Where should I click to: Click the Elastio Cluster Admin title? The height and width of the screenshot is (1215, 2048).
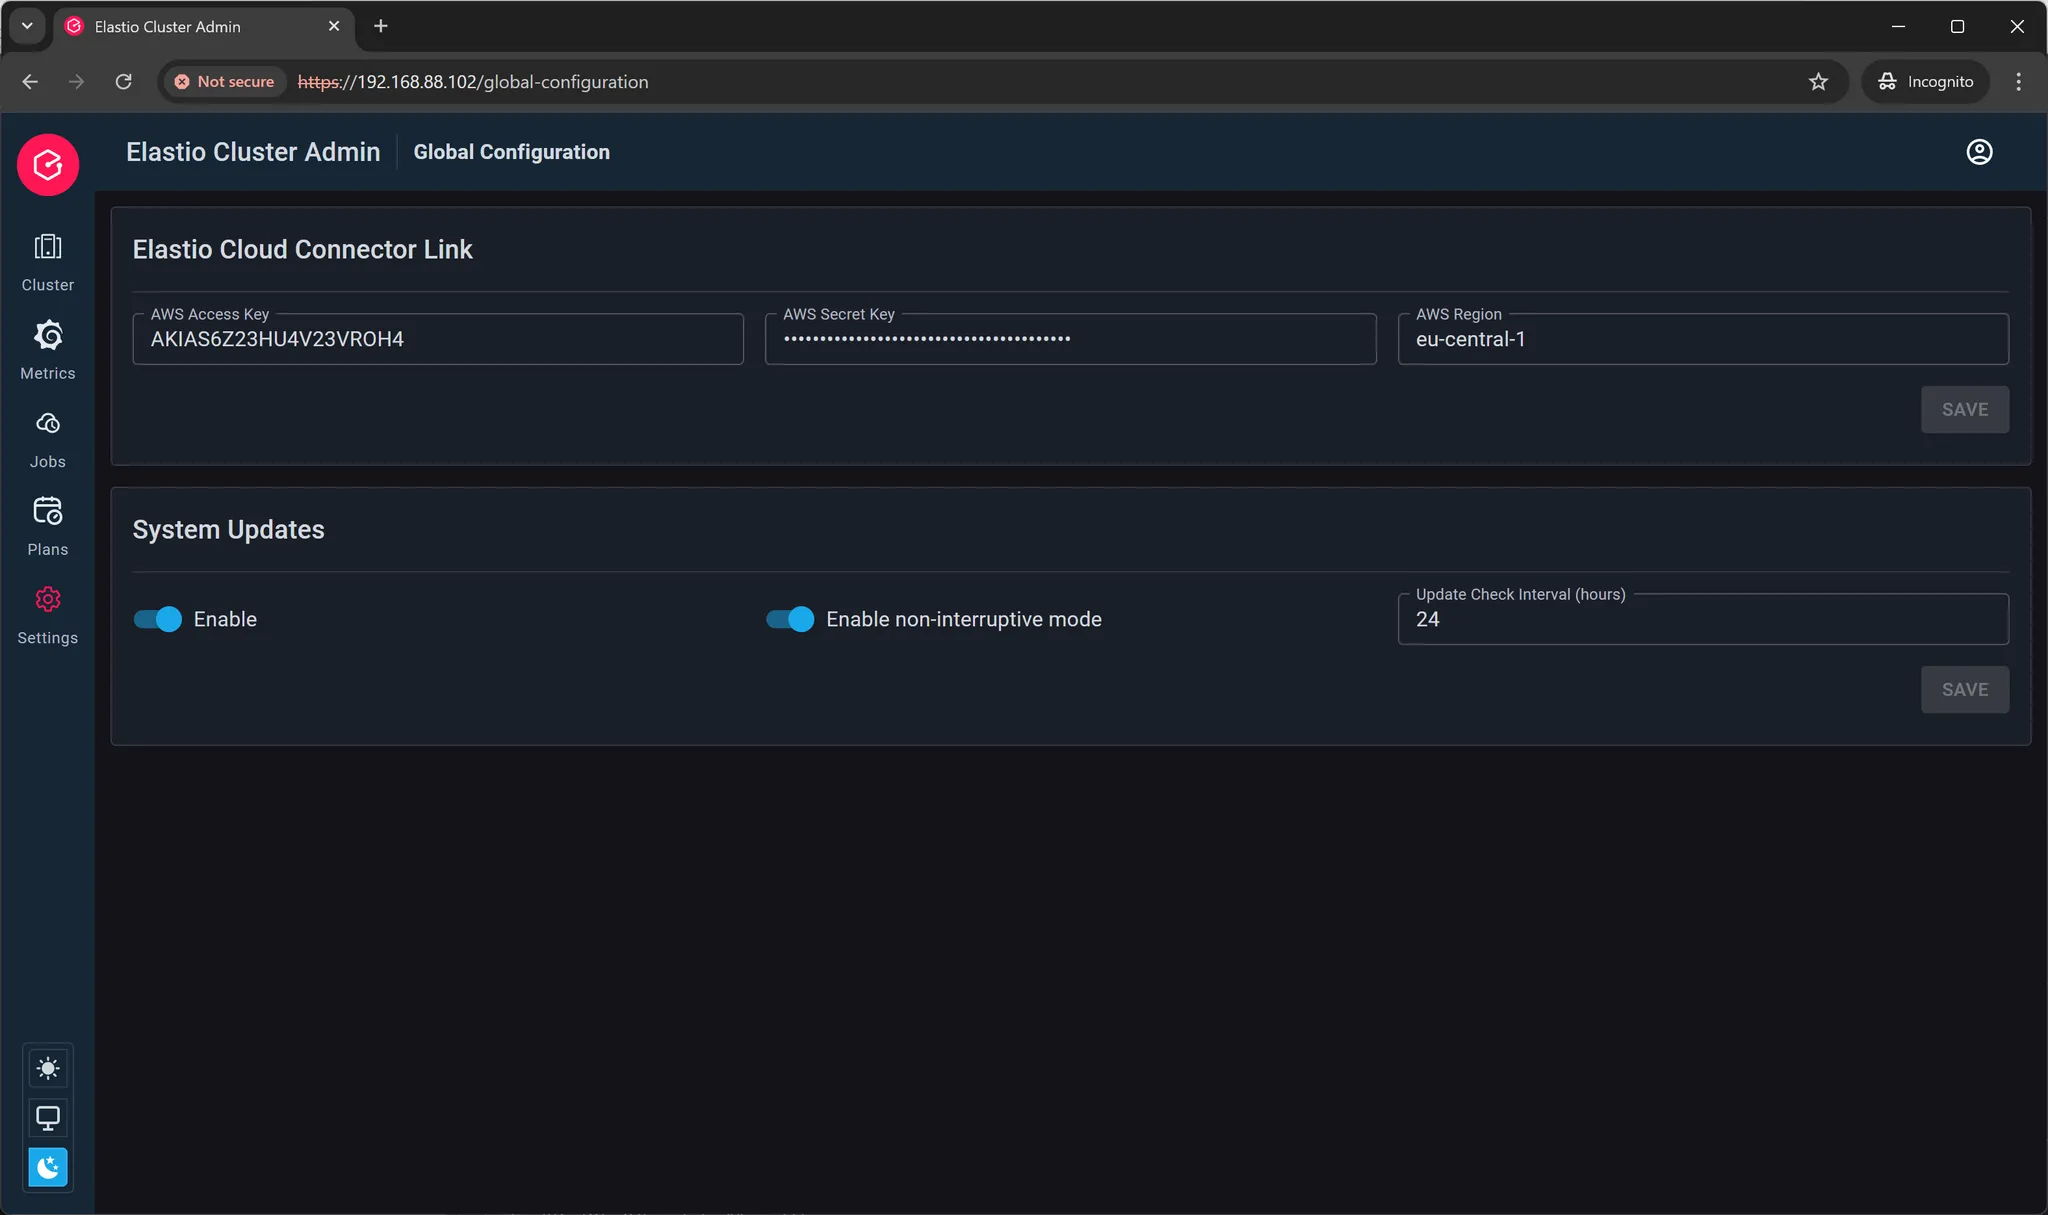[253, 152]
